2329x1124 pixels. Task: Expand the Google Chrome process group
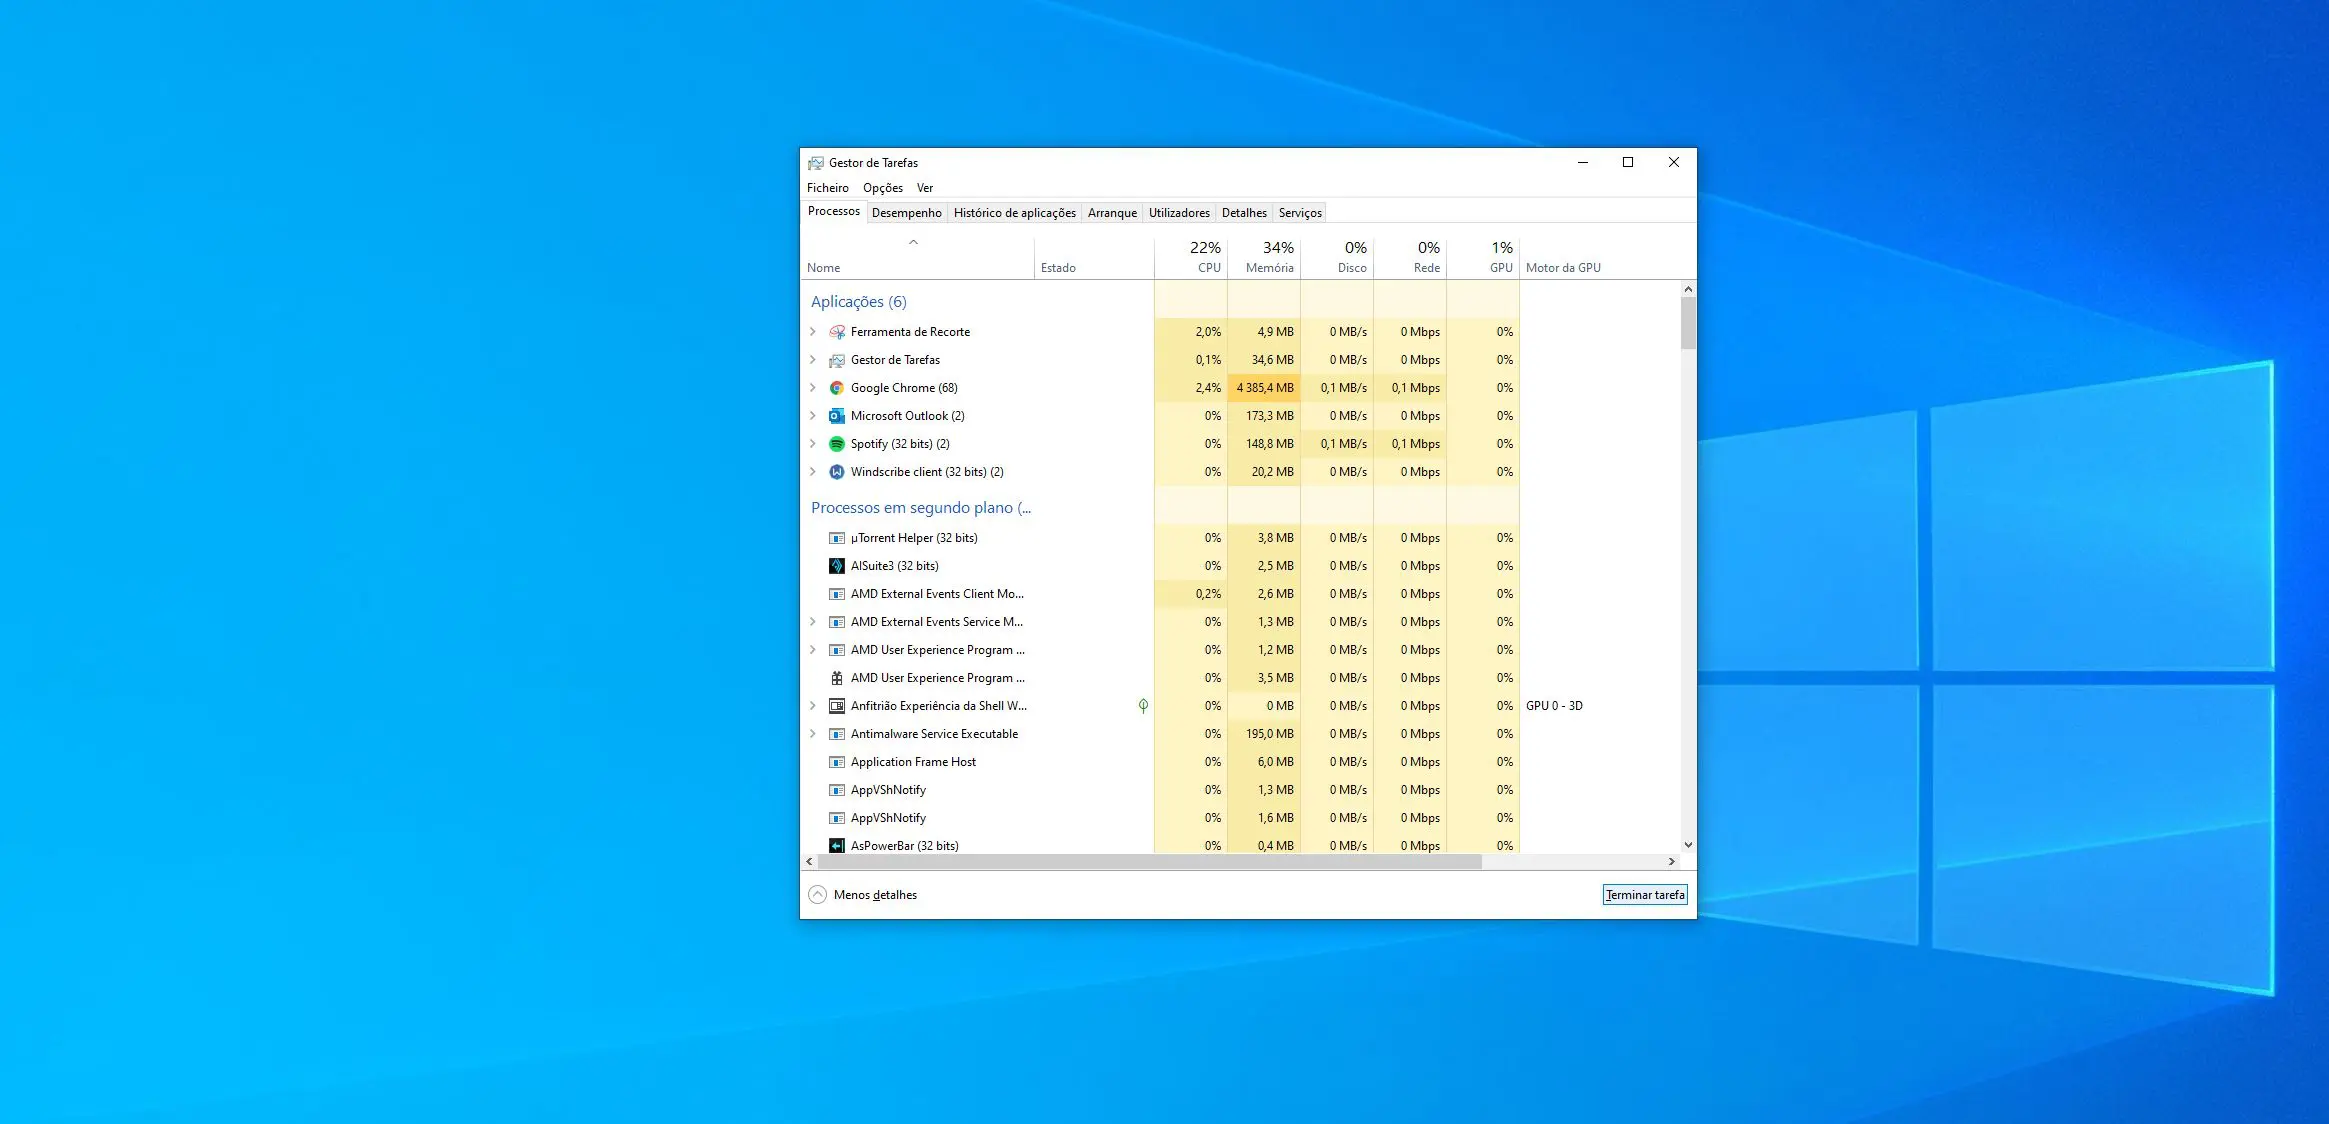pos(813,388)
